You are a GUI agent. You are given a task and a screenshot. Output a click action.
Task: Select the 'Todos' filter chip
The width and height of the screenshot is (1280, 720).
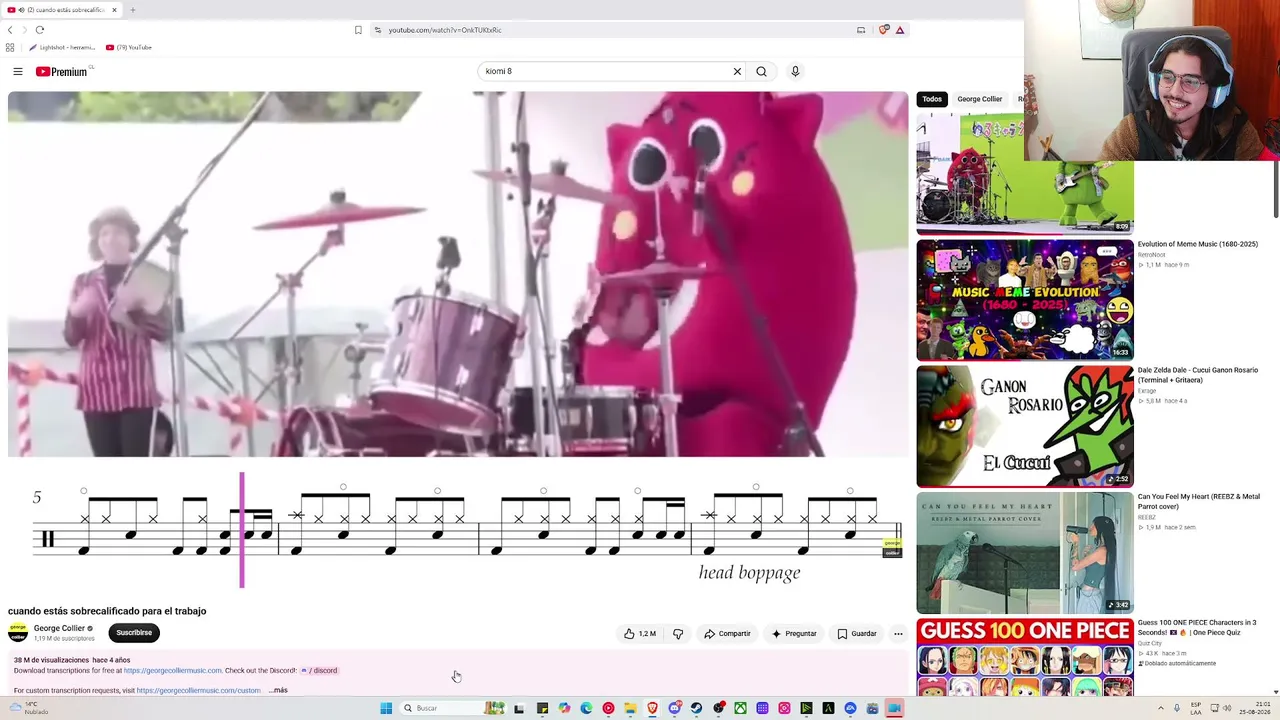click(932, 99)
